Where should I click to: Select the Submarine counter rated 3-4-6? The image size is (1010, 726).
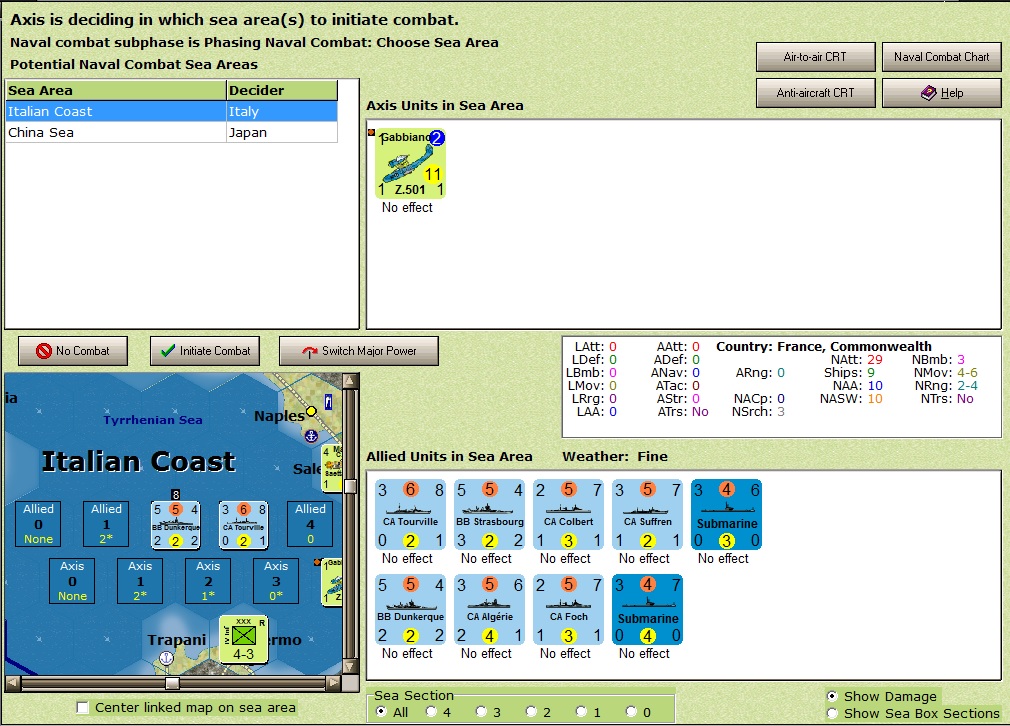coord(727,514)
